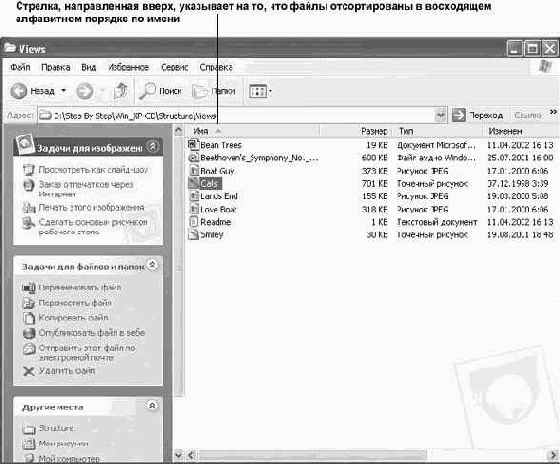Screen dimensions: 560x464
Task: Collapse the picture tasks panel
Action: coord(152,146)
